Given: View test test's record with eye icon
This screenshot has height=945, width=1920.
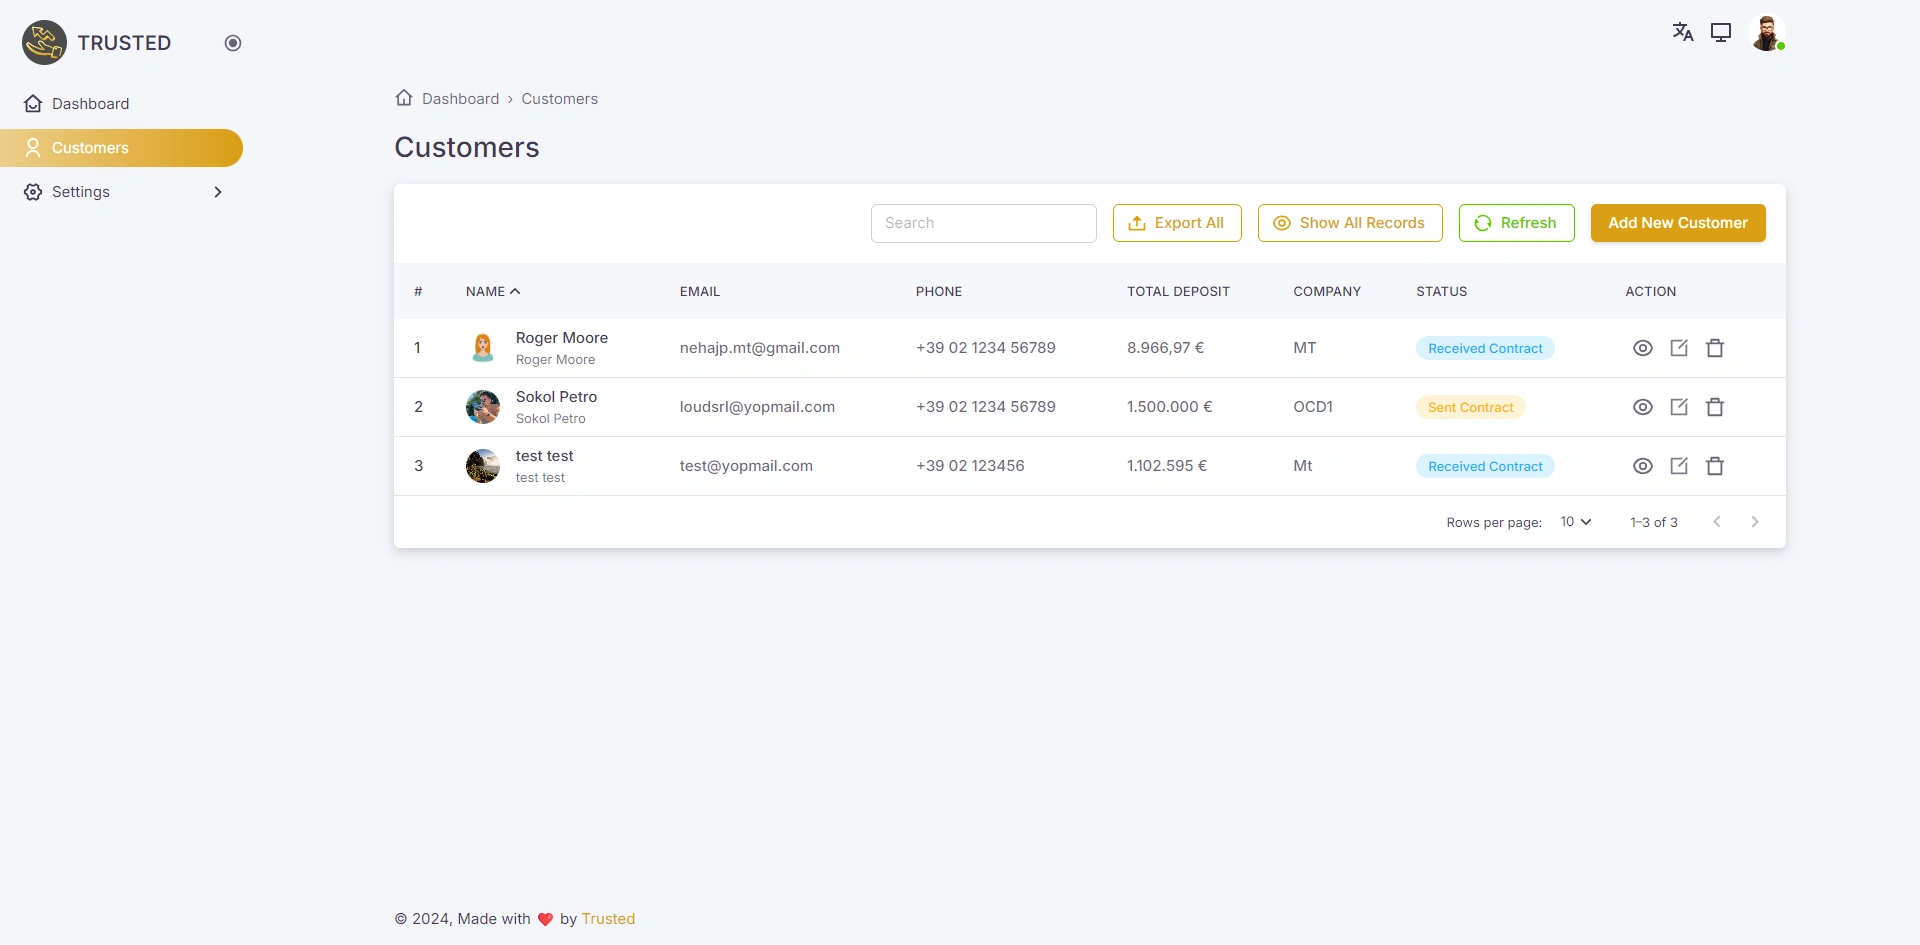Looking at the screenshot, I should (1643, 466).
